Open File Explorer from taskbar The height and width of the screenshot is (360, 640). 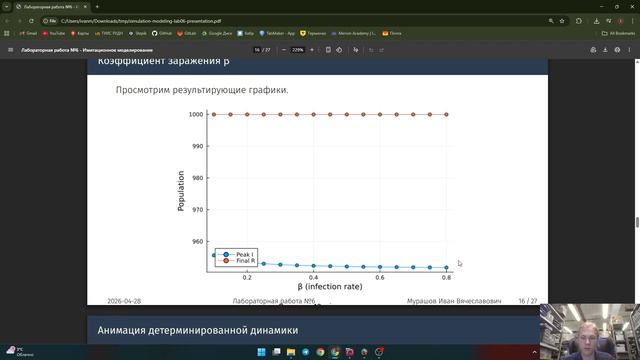pos(291,352)
